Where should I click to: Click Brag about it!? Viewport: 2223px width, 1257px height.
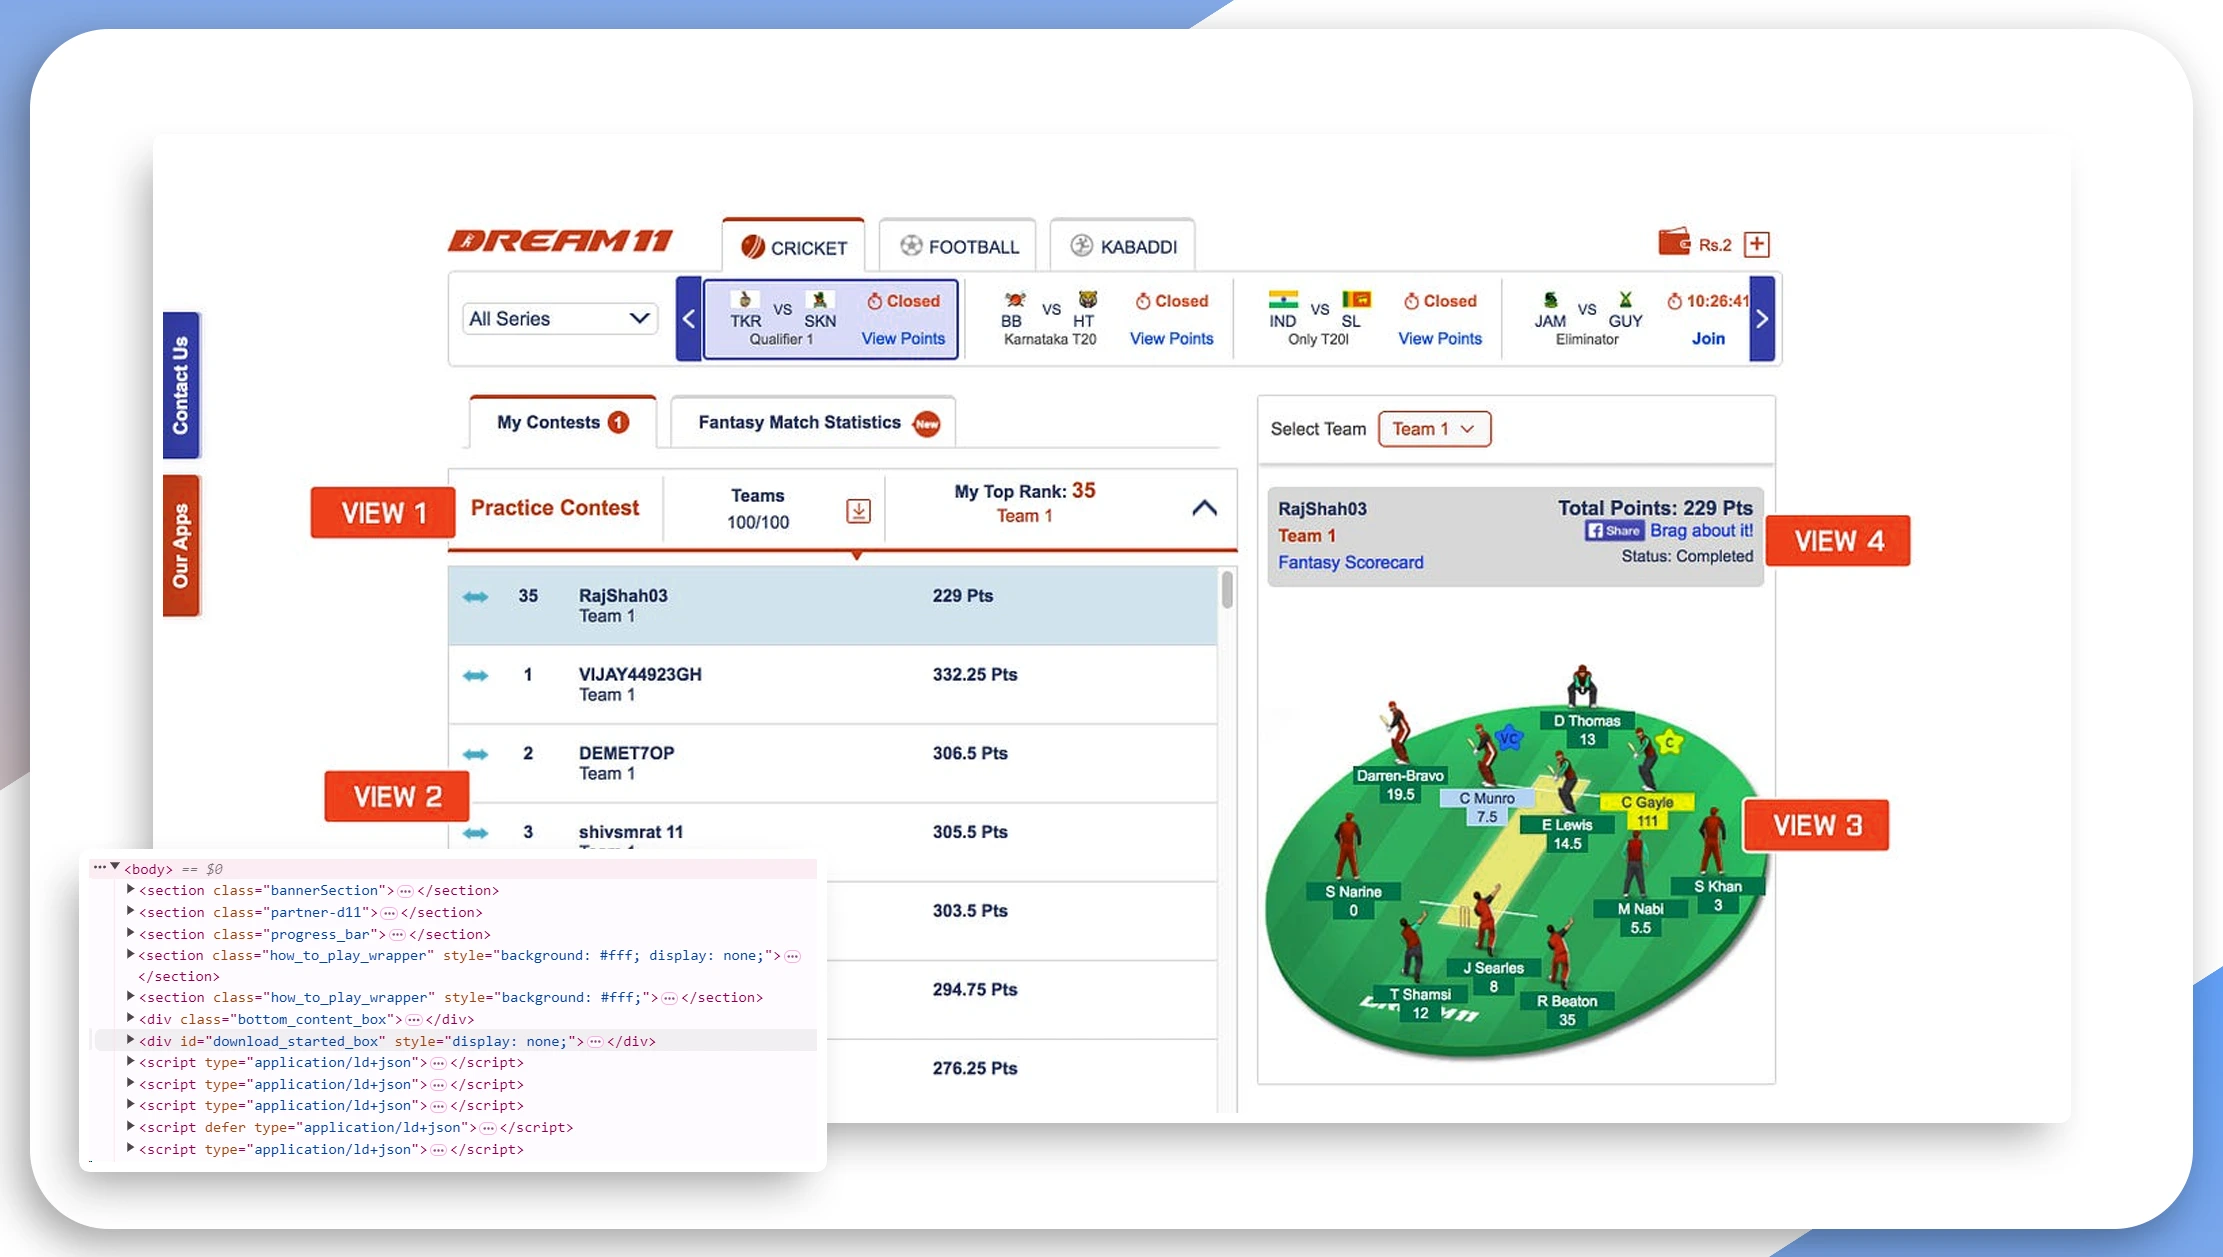(1698, 531)
